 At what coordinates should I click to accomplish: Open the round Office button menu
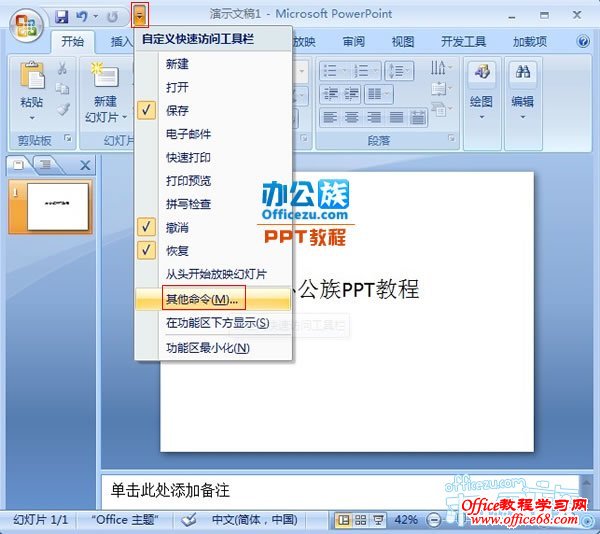[26, 25]
